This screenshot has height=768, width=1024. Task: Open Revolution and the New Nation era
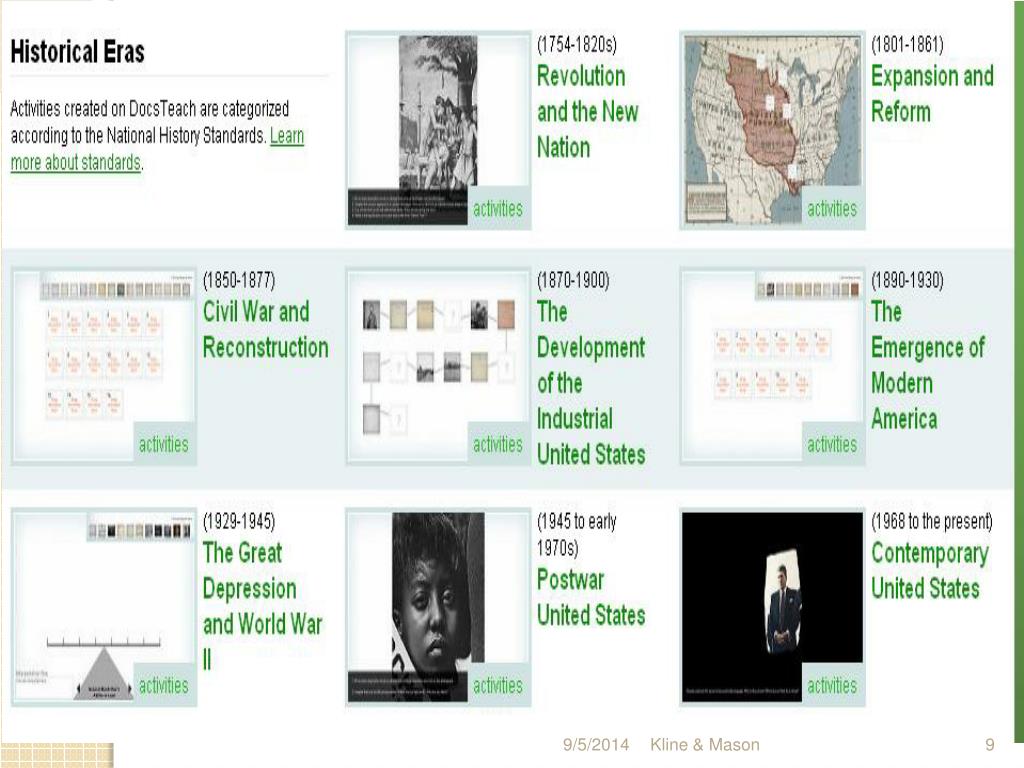(587, 112)
